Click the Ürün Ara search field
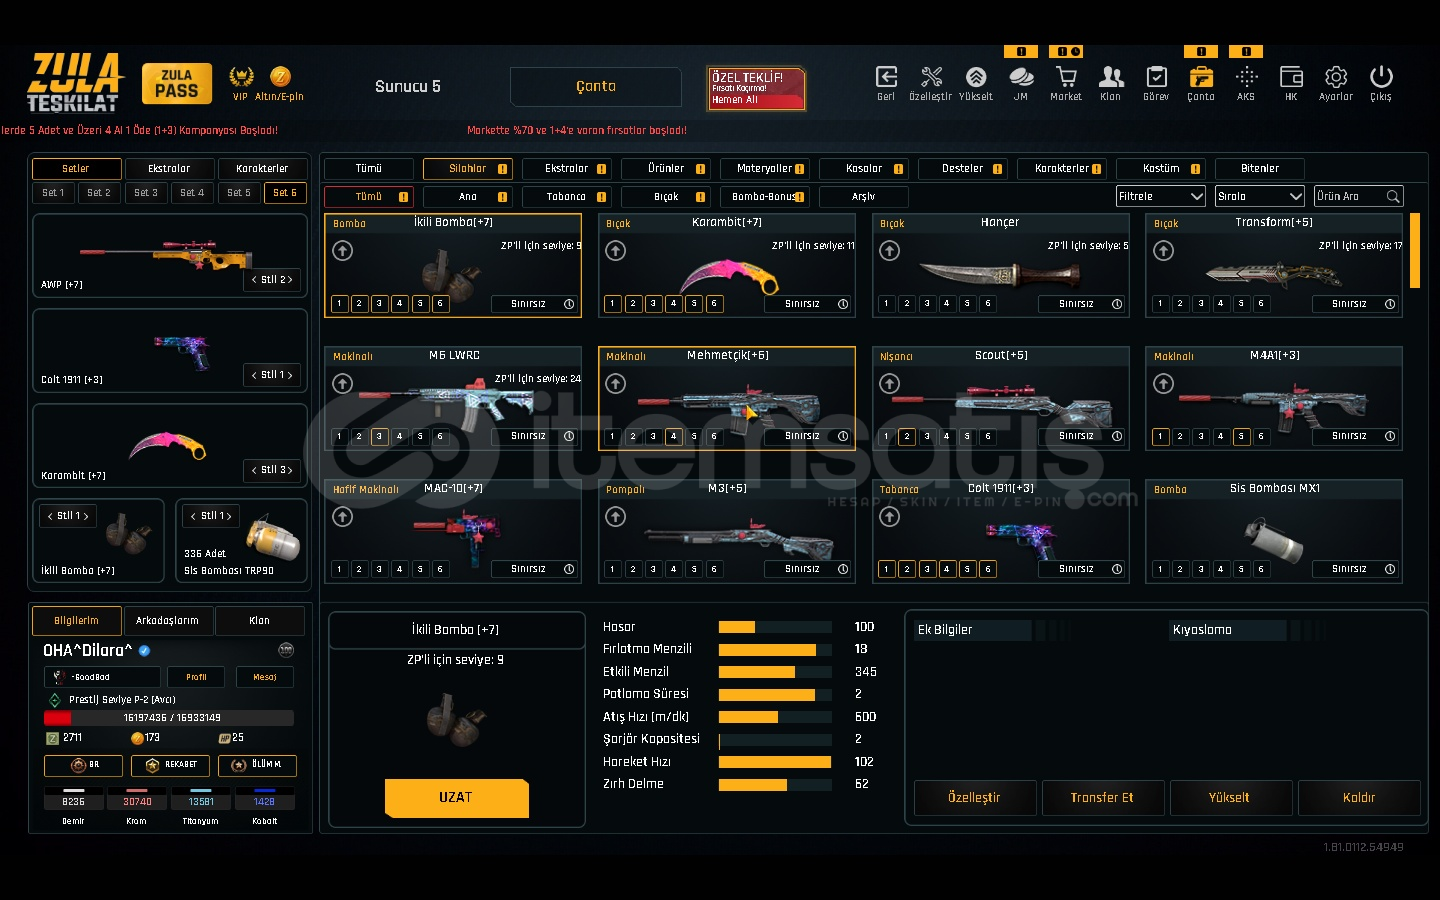This screenshot has height=900, width=1440. (1359, 197)
